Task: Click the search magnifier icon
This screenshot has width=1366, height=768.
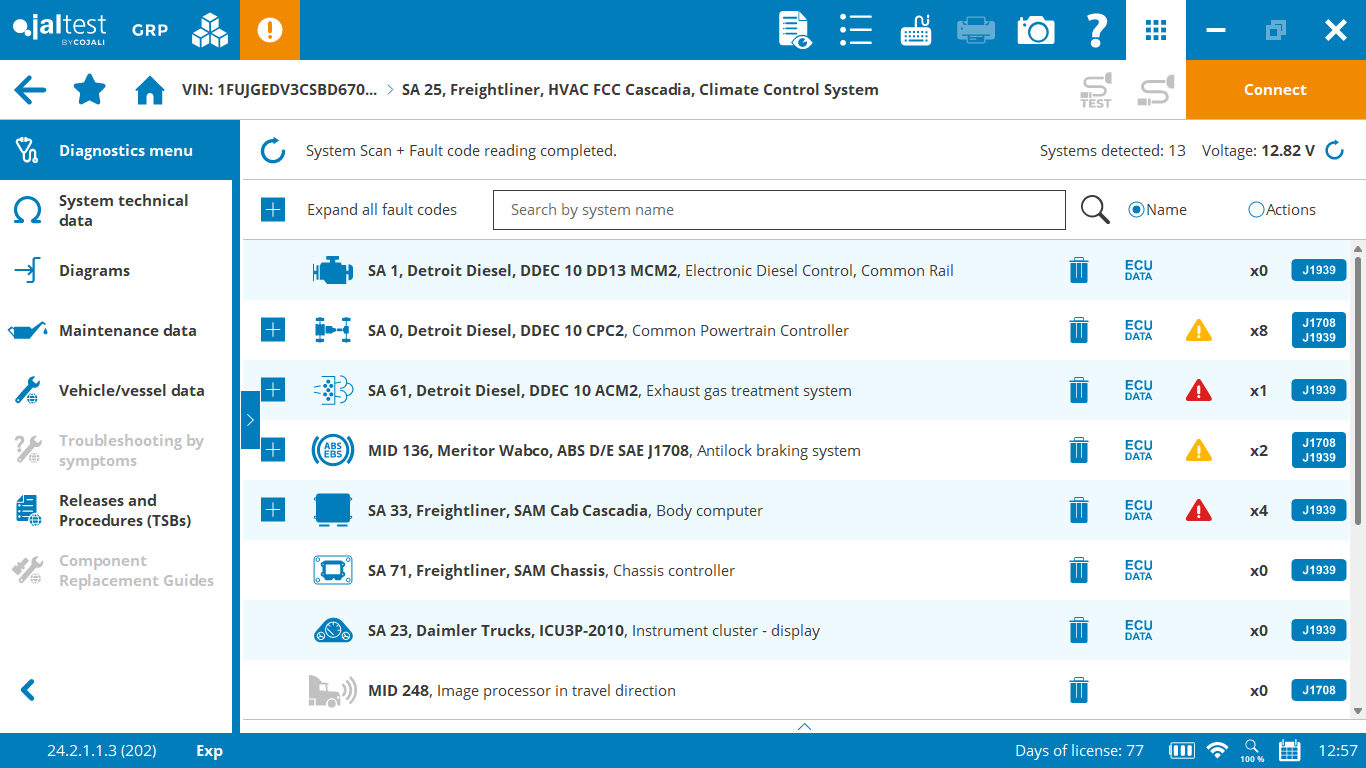Action: coord(1096,210)
